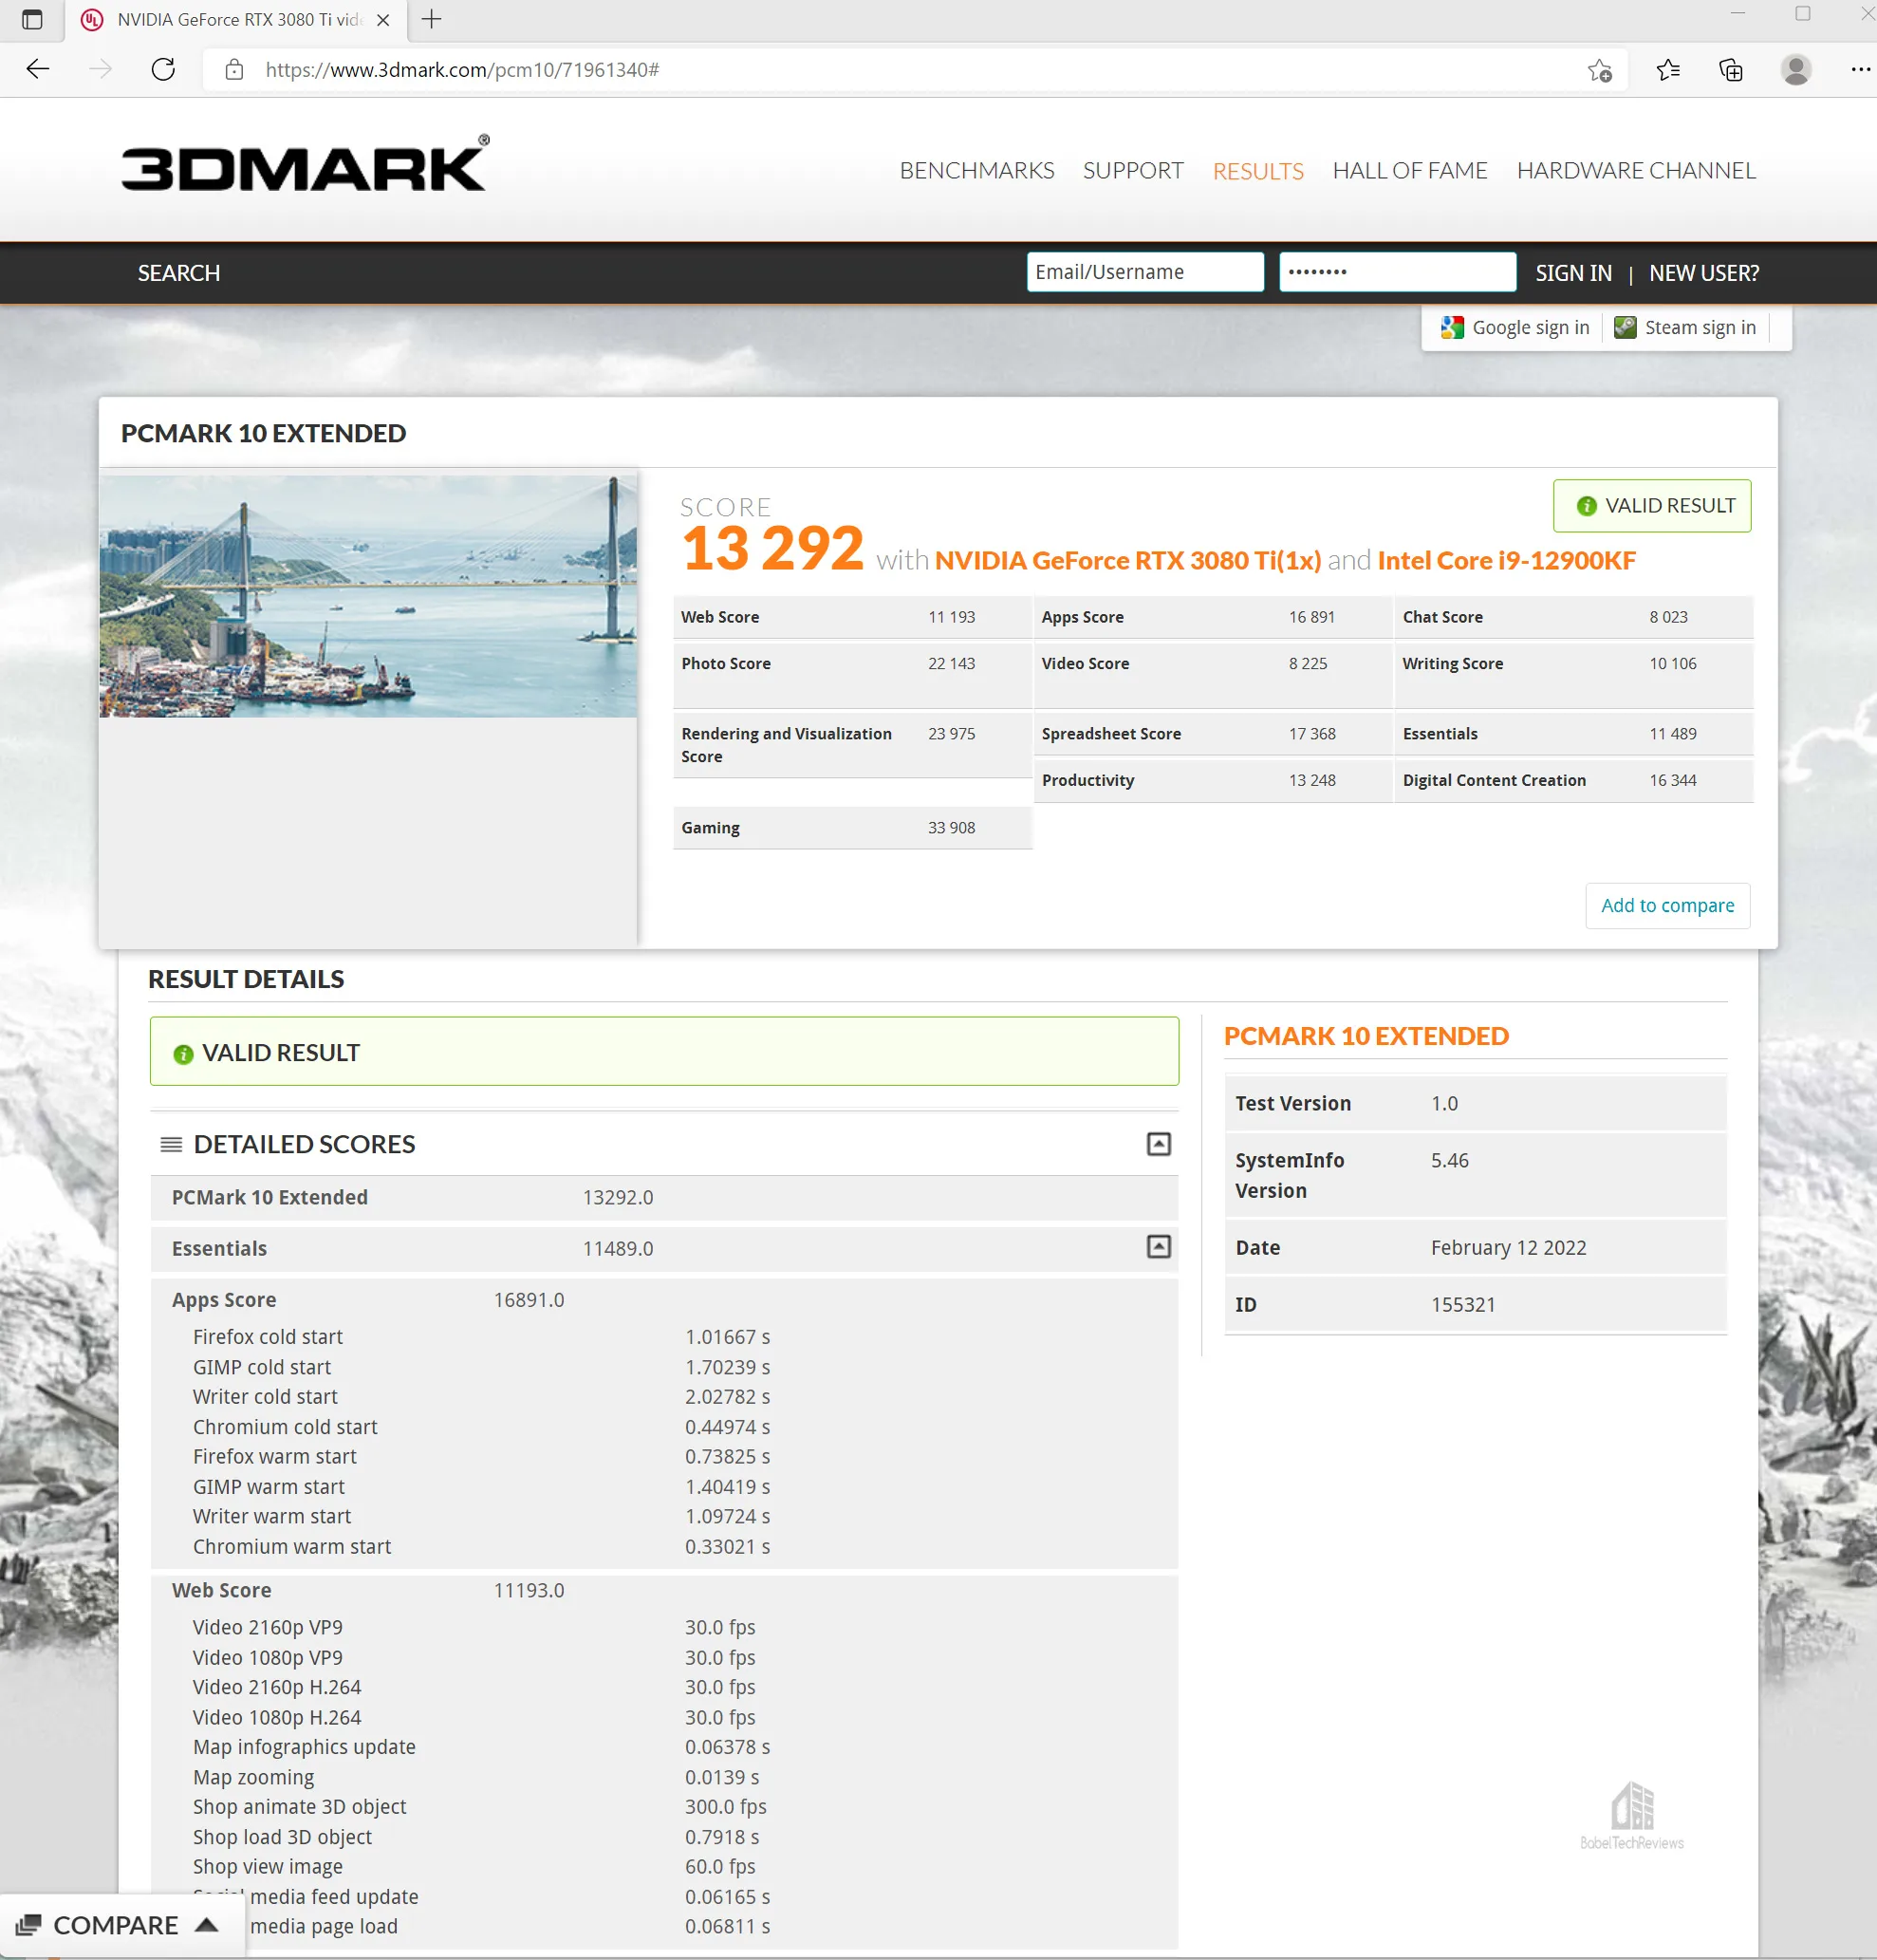Click the Shop animate 3D object row
Viewport: 1877px width, 1960px height.
(664, 1807)
